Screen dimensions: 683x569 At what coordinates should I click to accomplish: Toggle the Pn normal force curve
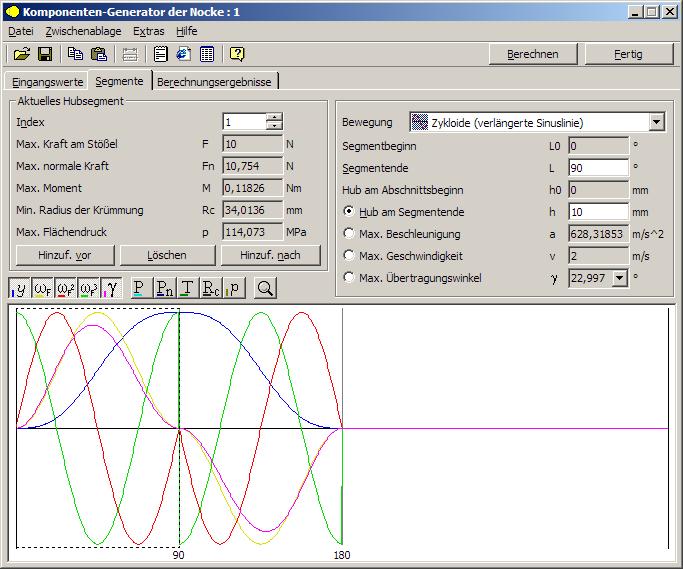coord(163,289)
